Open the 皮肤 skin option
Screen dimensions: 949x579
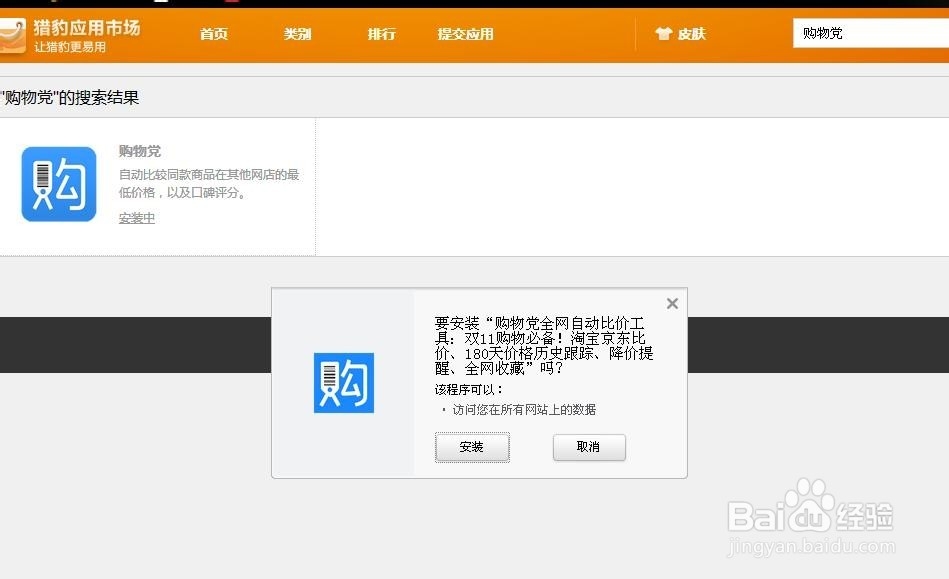coord(691,33)
